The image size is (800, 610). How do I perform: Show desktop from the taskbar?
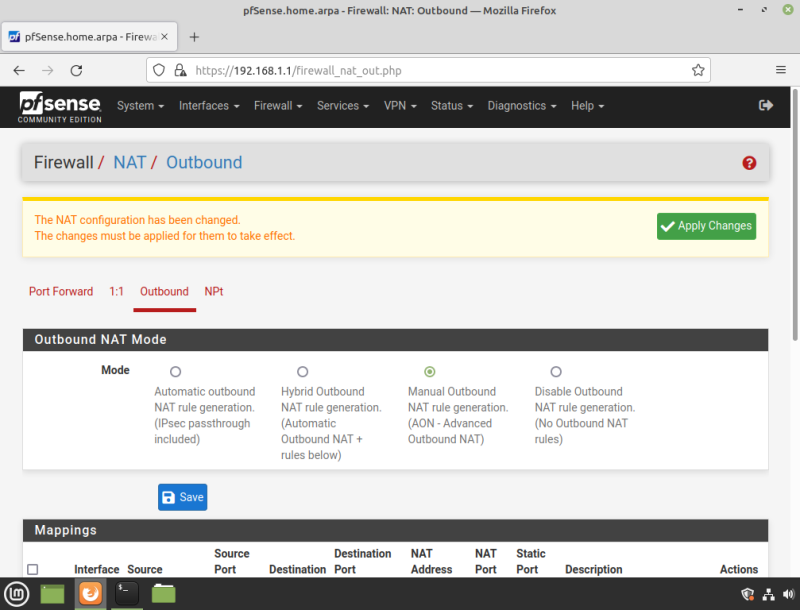click(53, 594)
